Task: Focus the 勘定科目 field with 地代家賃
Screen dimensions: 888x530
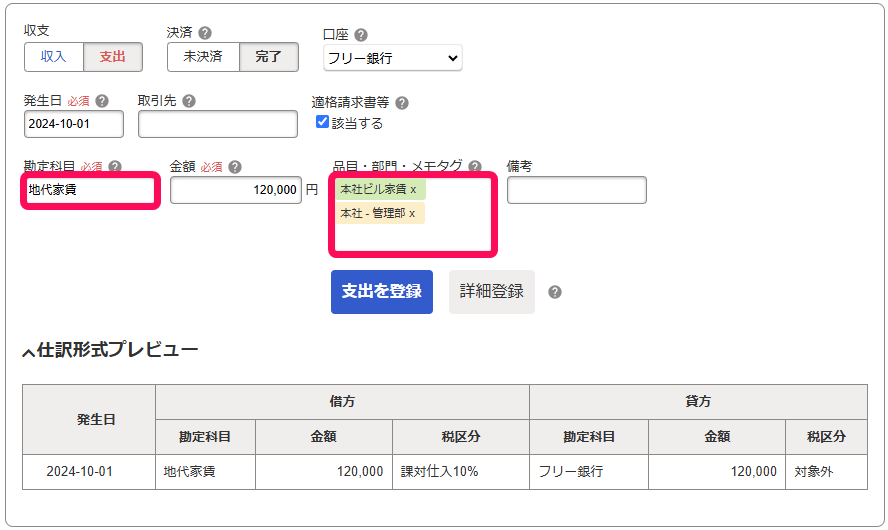Action: (91, 190)
